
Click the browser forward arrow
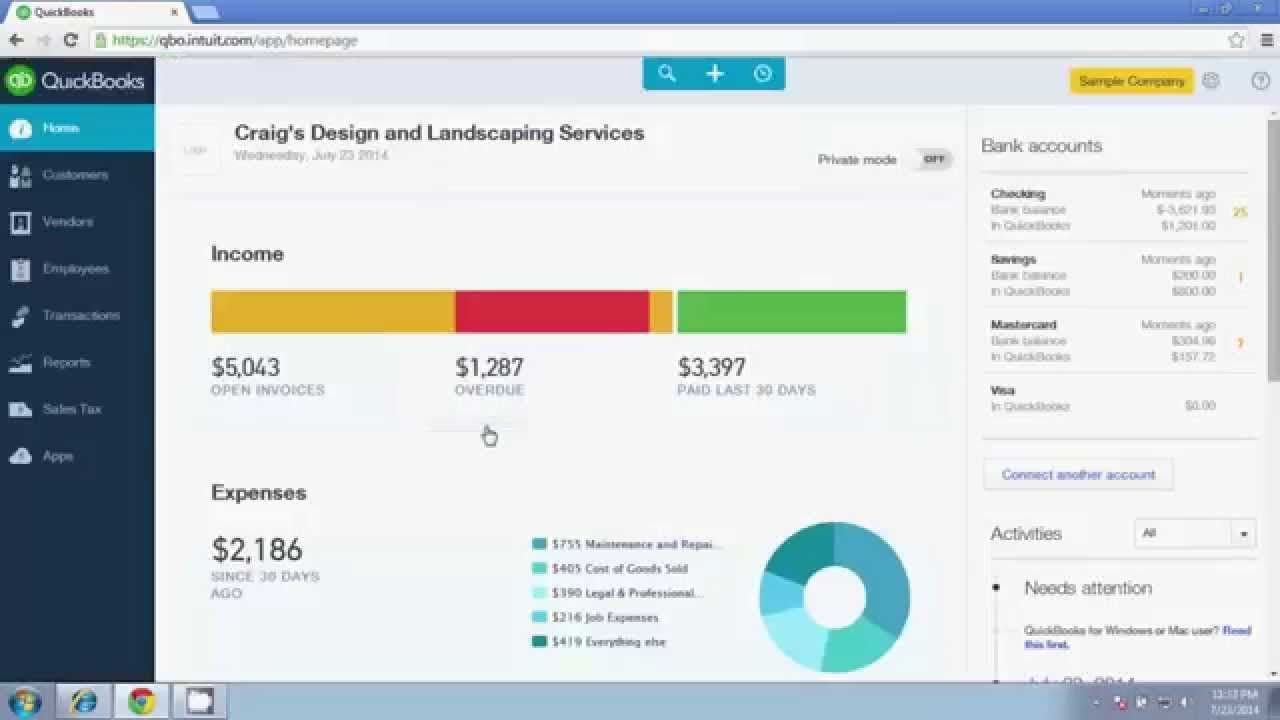point(43,40)
